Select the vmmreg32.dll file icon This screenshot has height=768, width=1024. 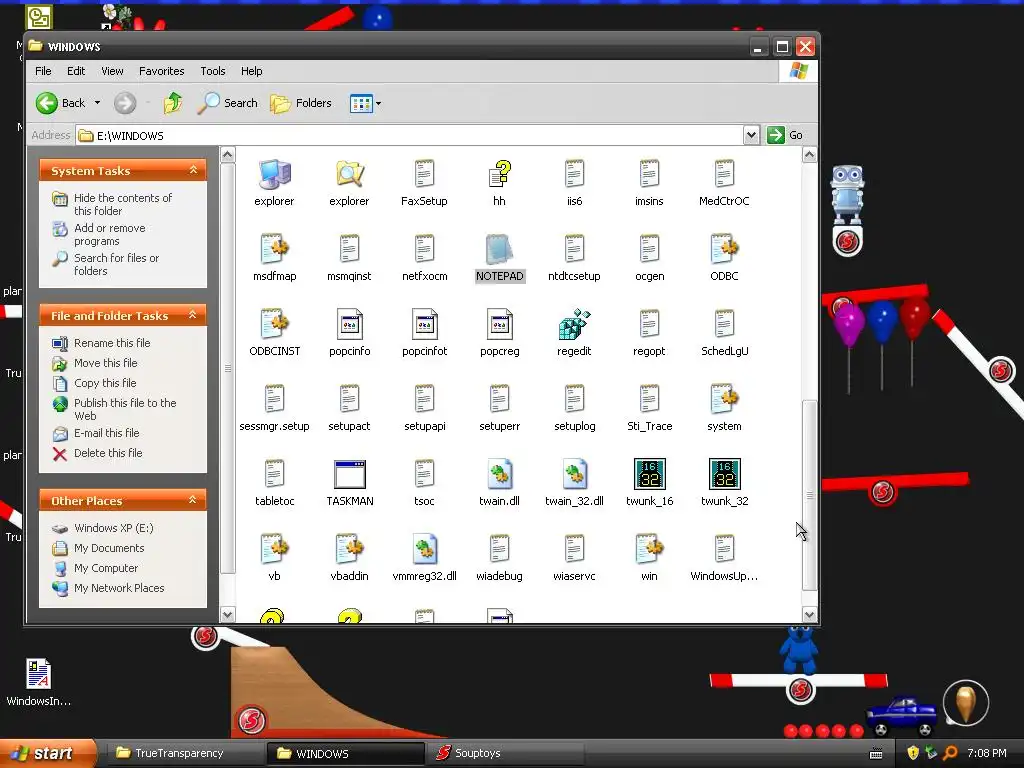click(x=424, y=549)
